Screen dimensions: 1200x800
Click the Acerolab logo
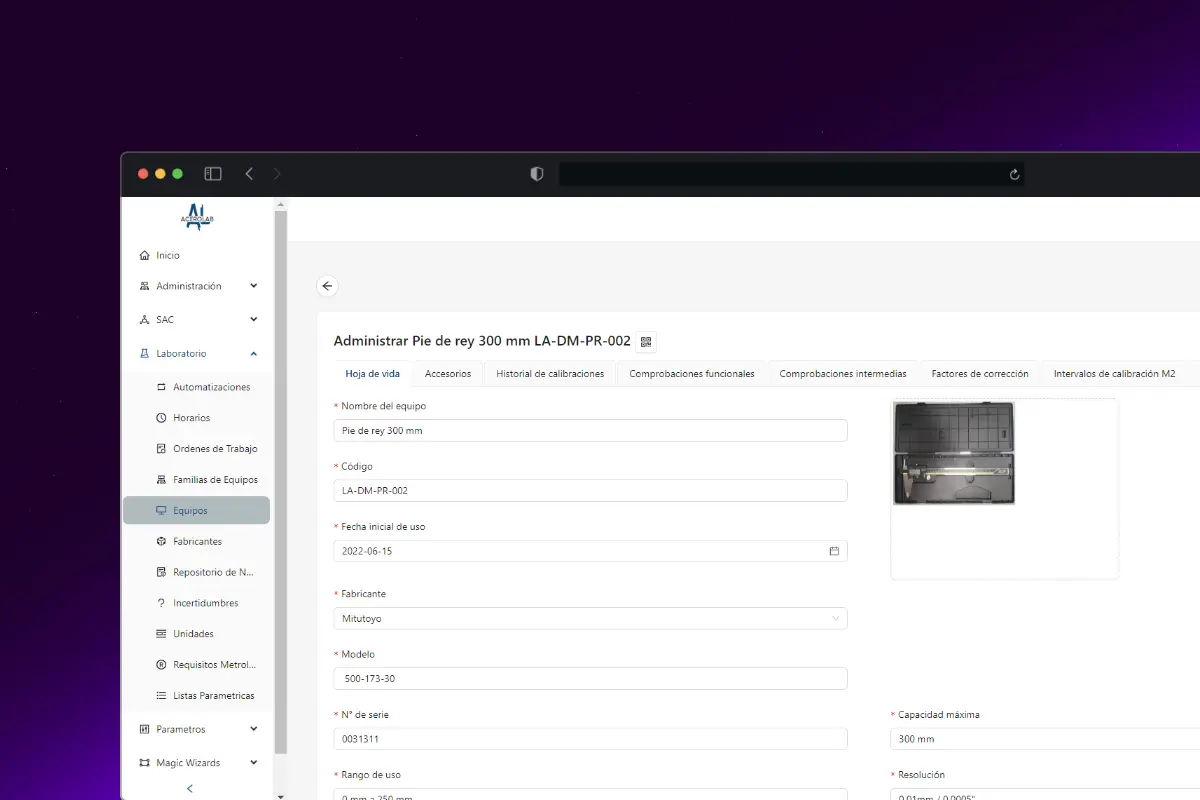point(197,217)
